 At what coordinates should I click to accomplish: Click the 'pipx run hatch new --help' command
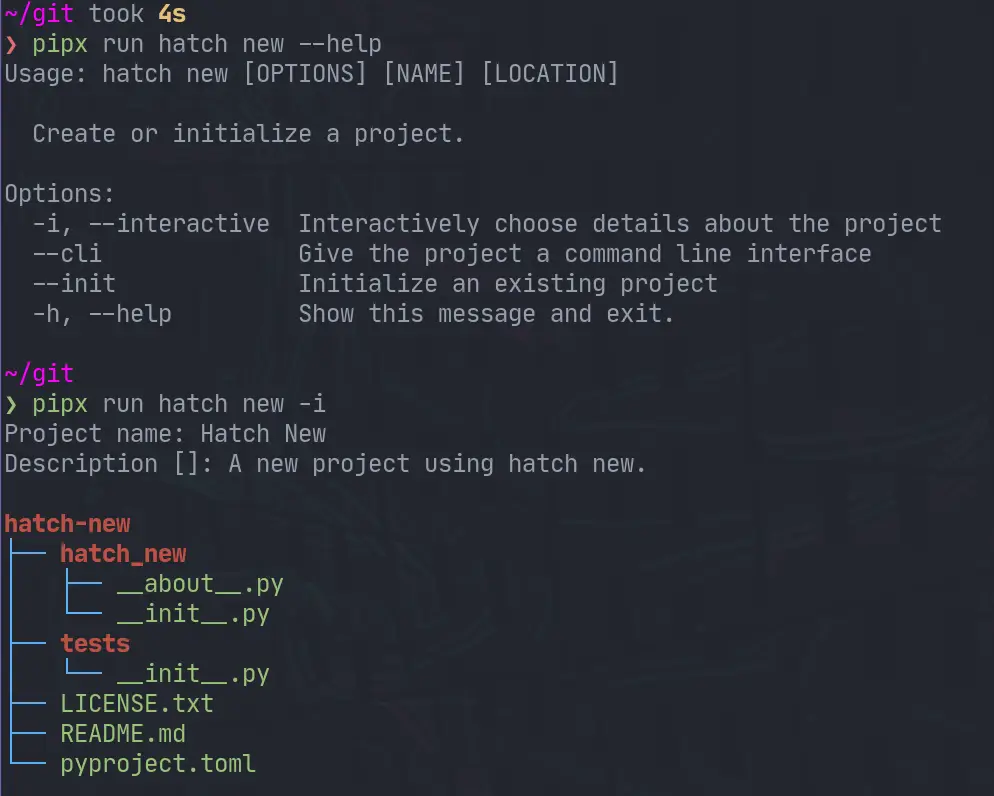tap(206, 44)
